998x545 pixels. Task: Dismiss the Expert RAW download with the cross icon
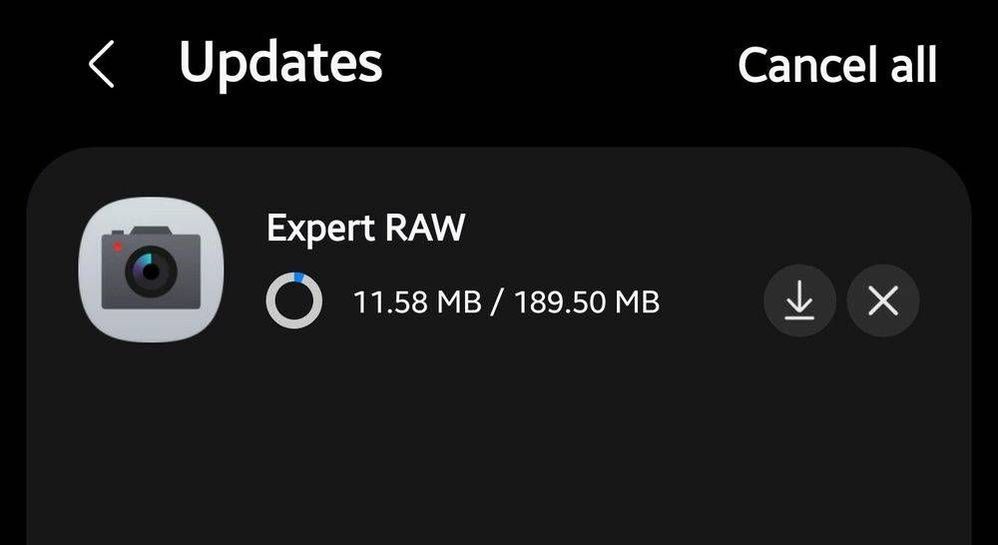point(883,301)
